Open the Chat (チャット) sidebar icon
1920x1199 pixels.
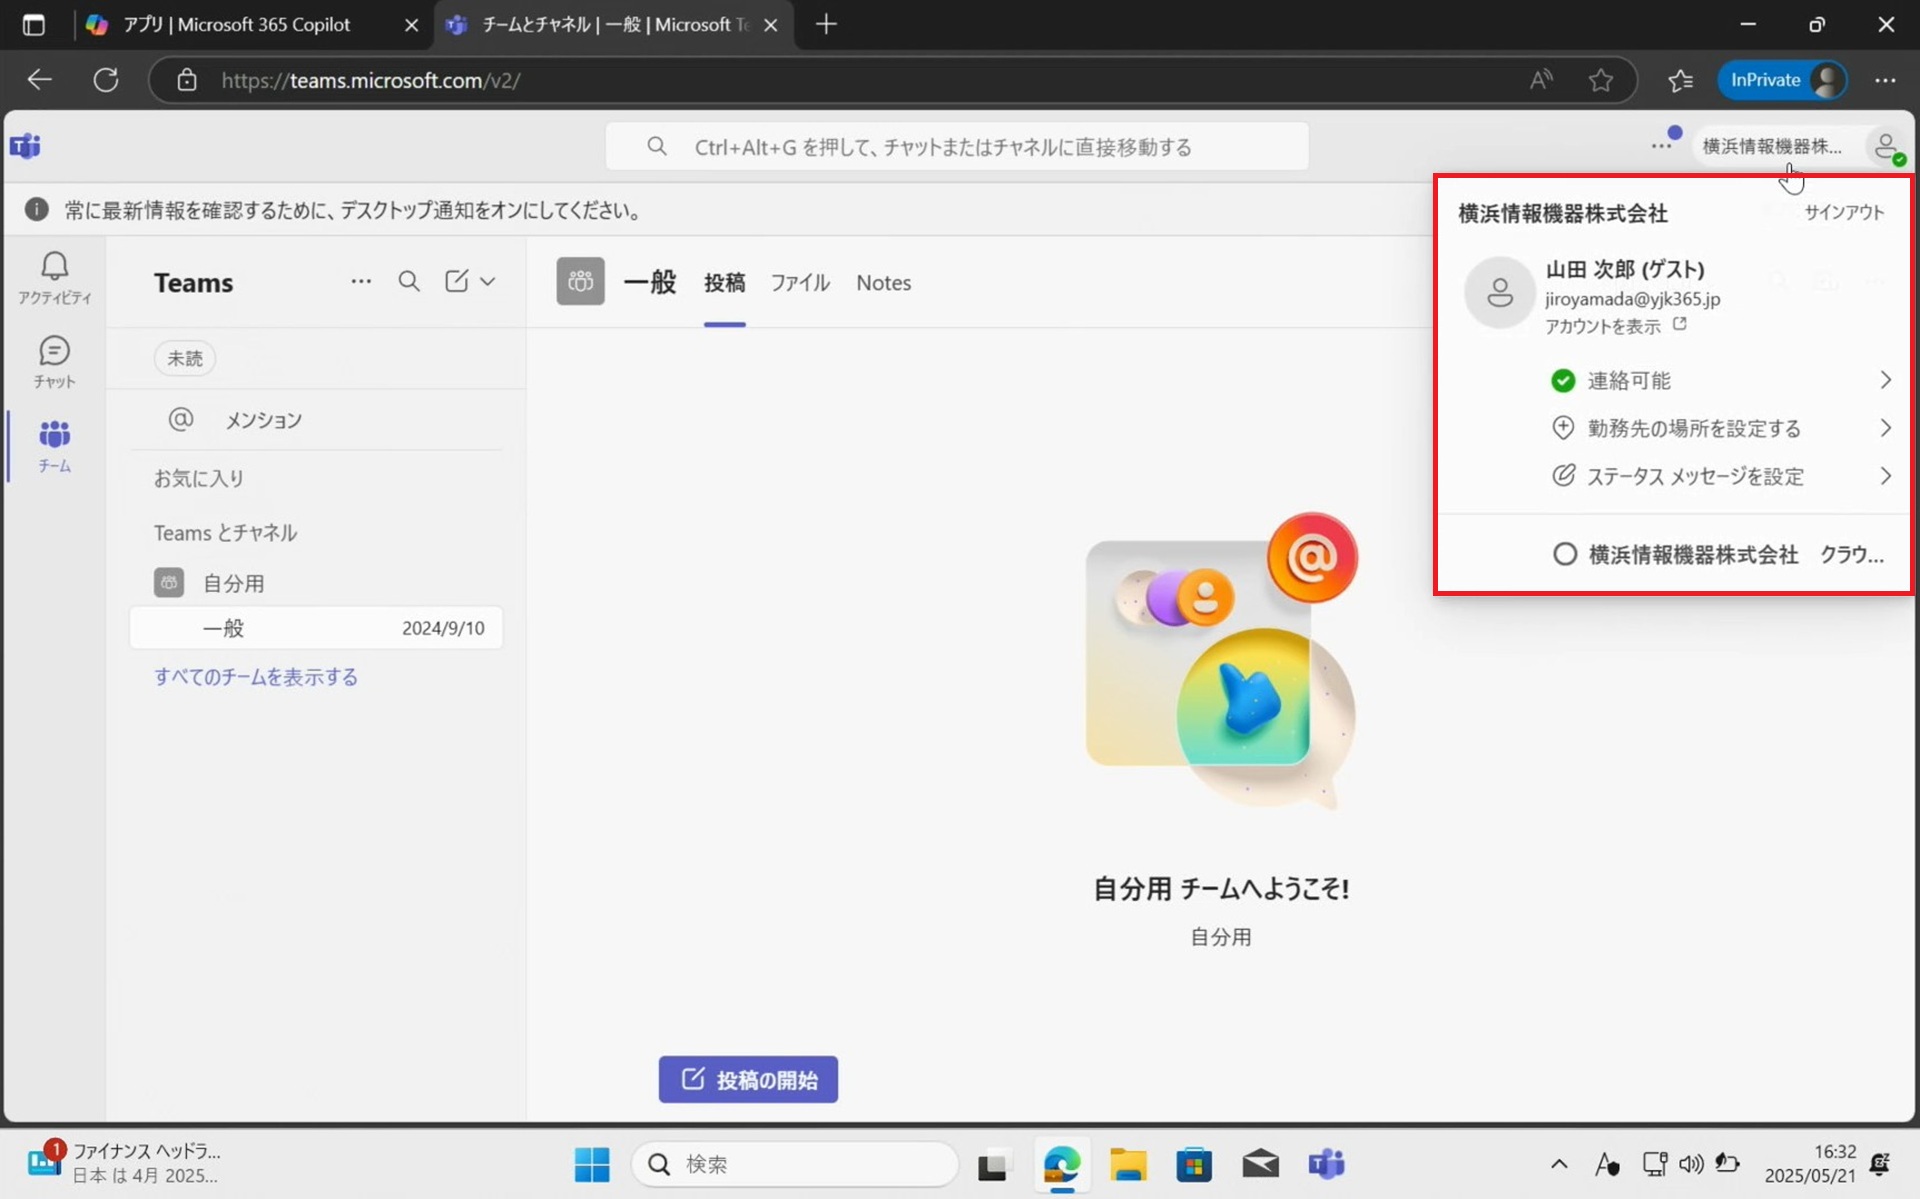pyautogui.click(x=54, y=361)
